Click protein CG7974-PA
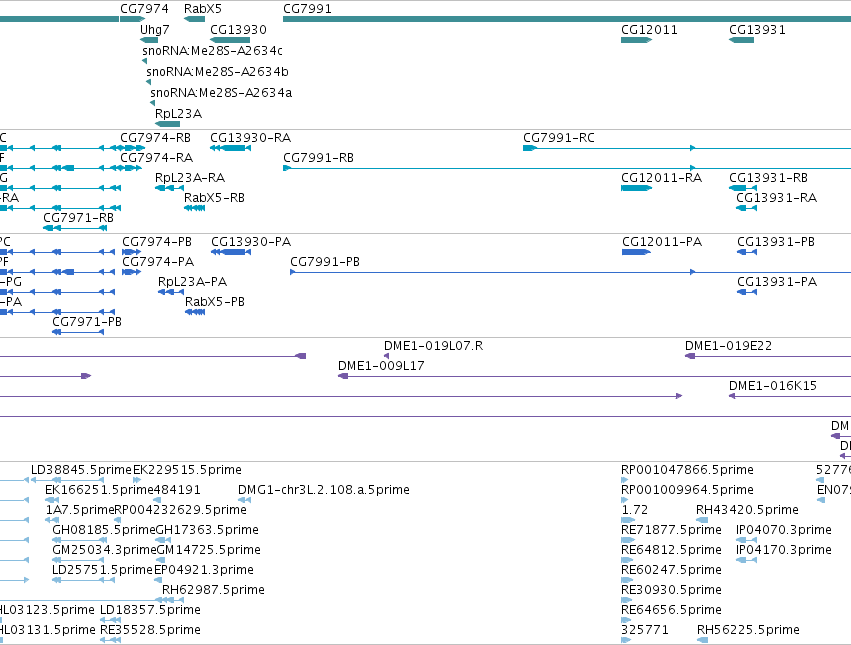Image resolution: width=851 pixels, height=645 pixels. click(x=158, y=262)
